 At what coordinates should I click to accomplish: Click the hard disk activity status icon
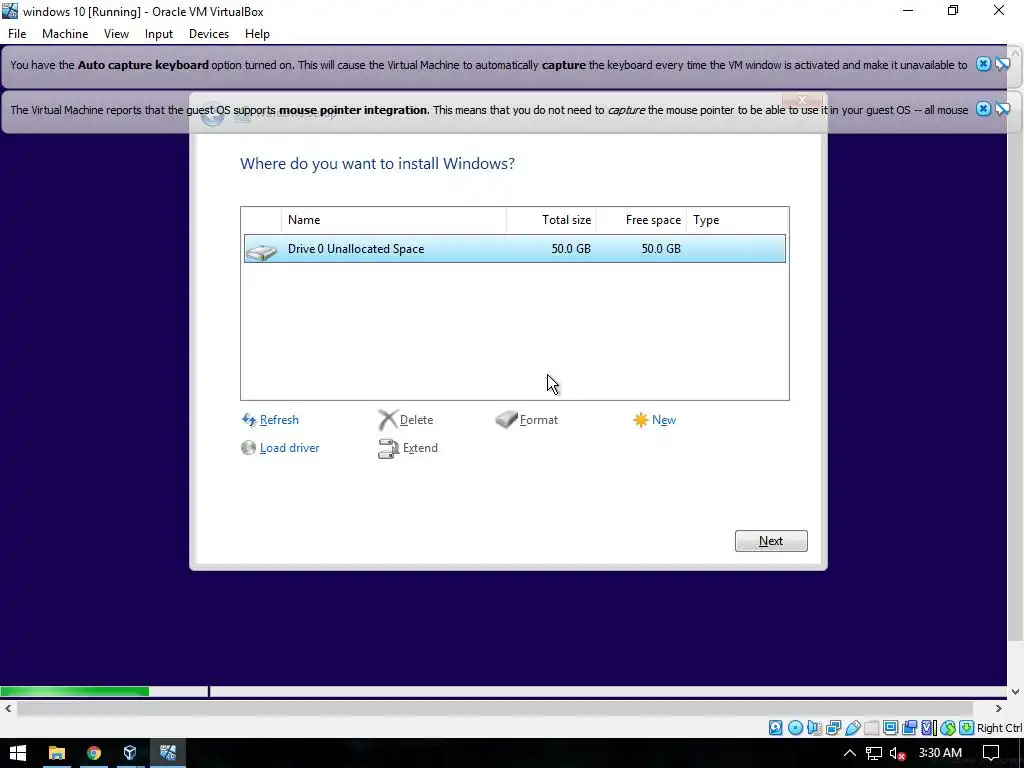point(775,728)
